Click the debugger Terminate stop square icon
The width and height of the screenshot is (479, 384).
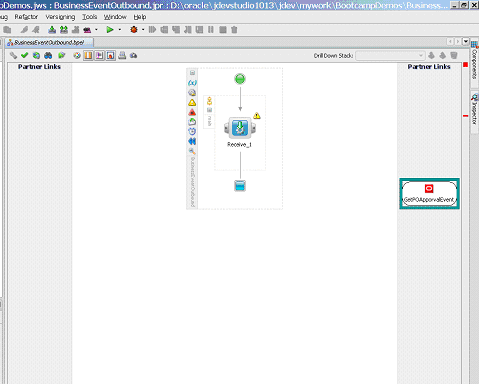223,30
